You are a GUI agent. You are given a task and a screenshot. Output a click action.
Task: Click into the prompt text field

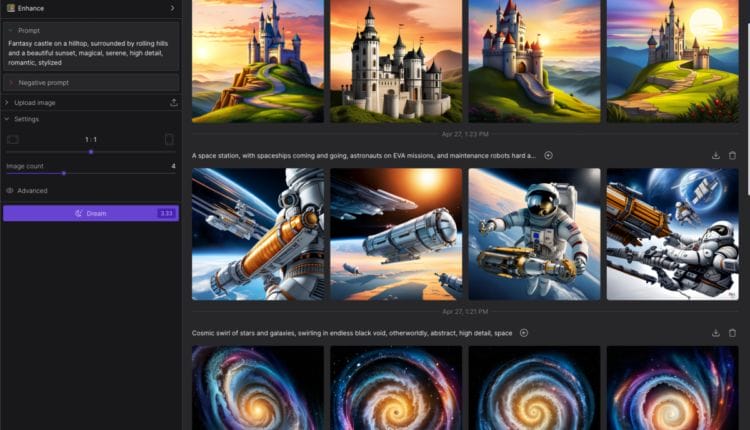point(90,53)
